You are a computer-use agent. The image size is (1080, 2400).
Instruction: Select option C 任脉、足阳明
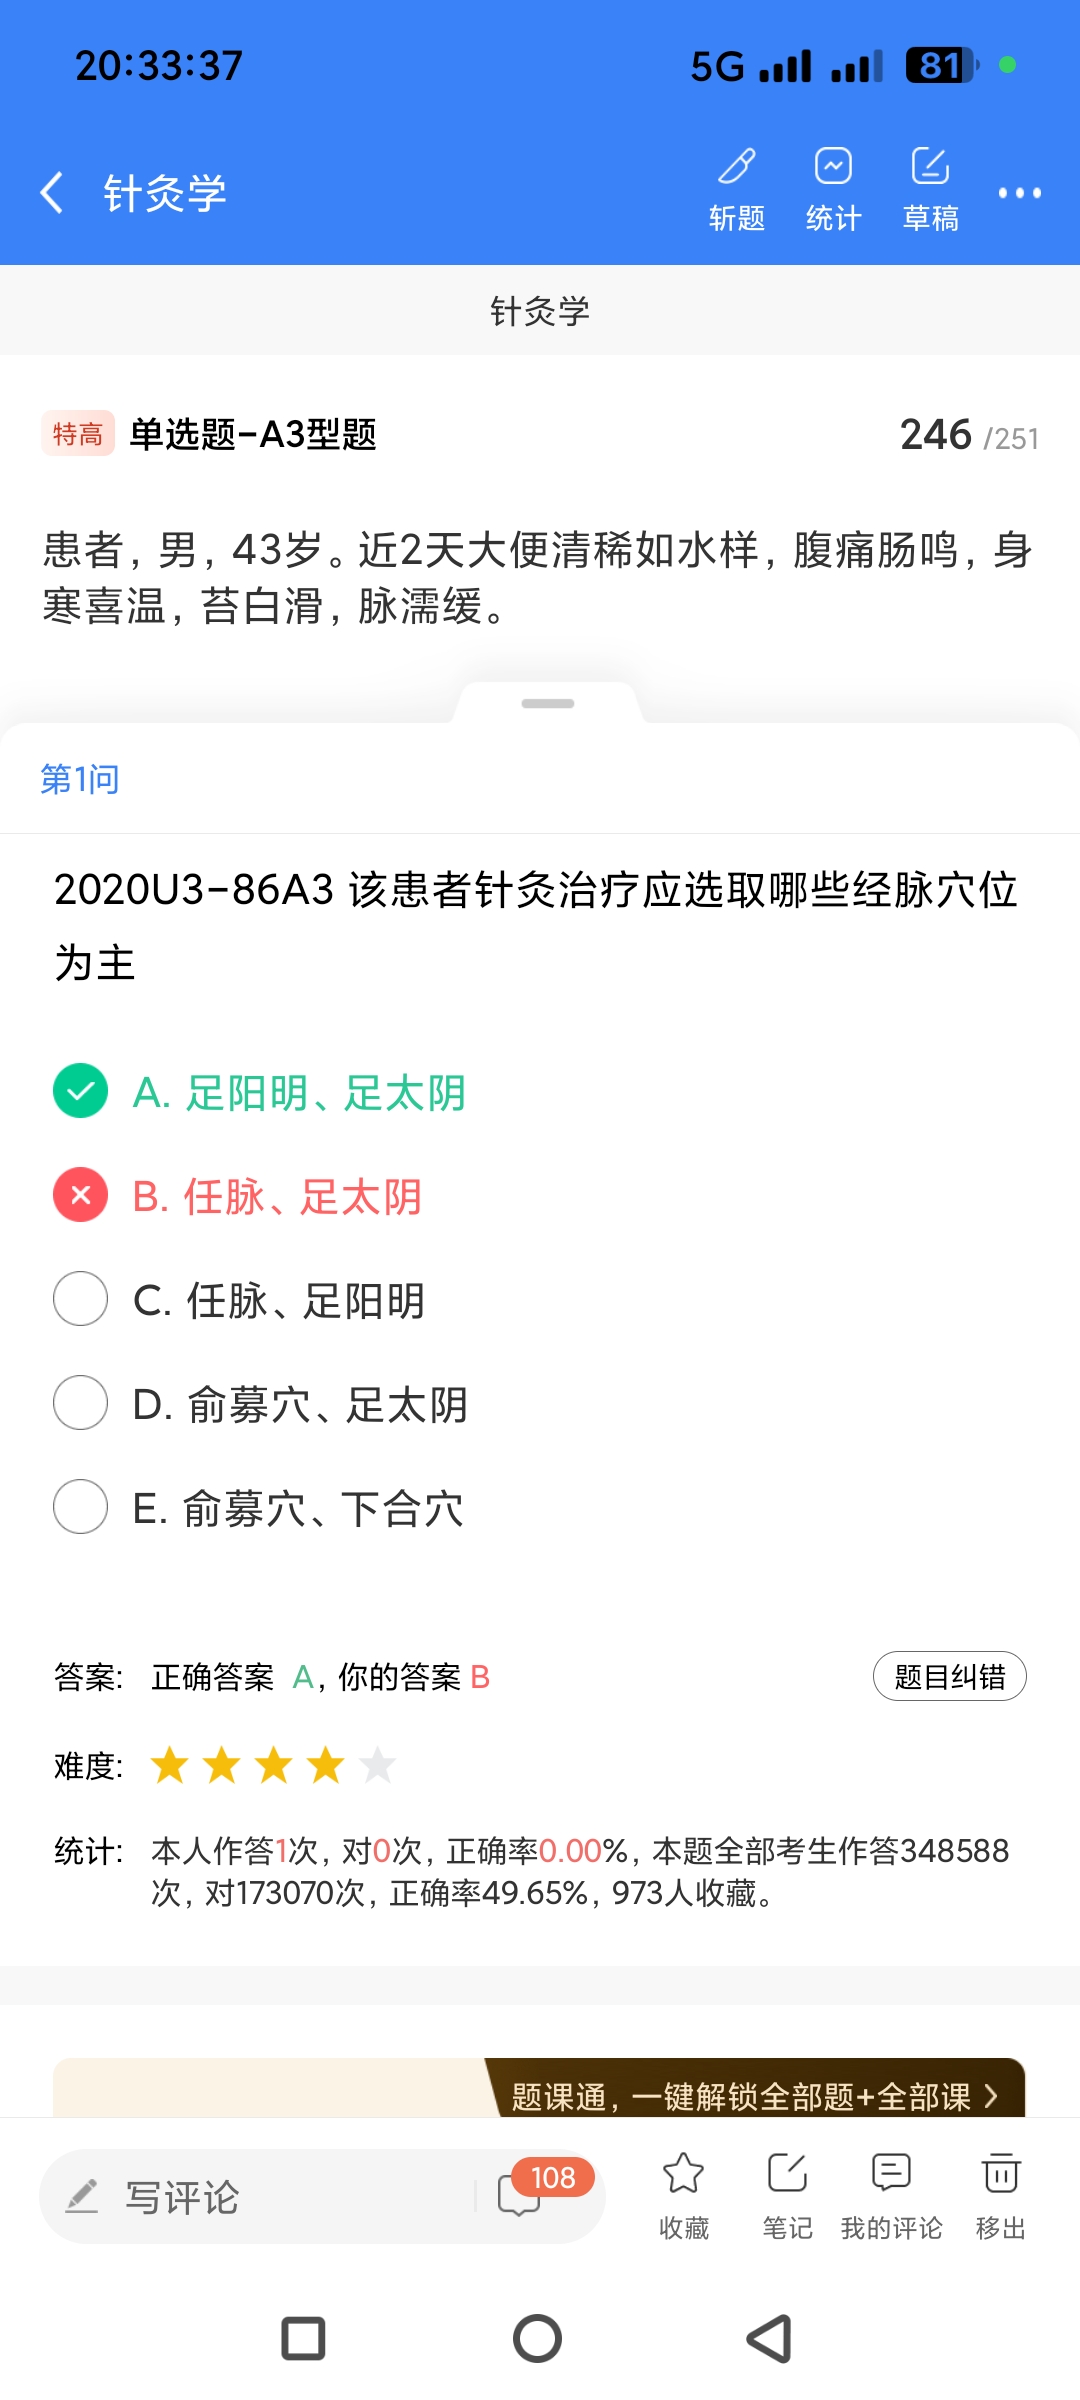80,1299
